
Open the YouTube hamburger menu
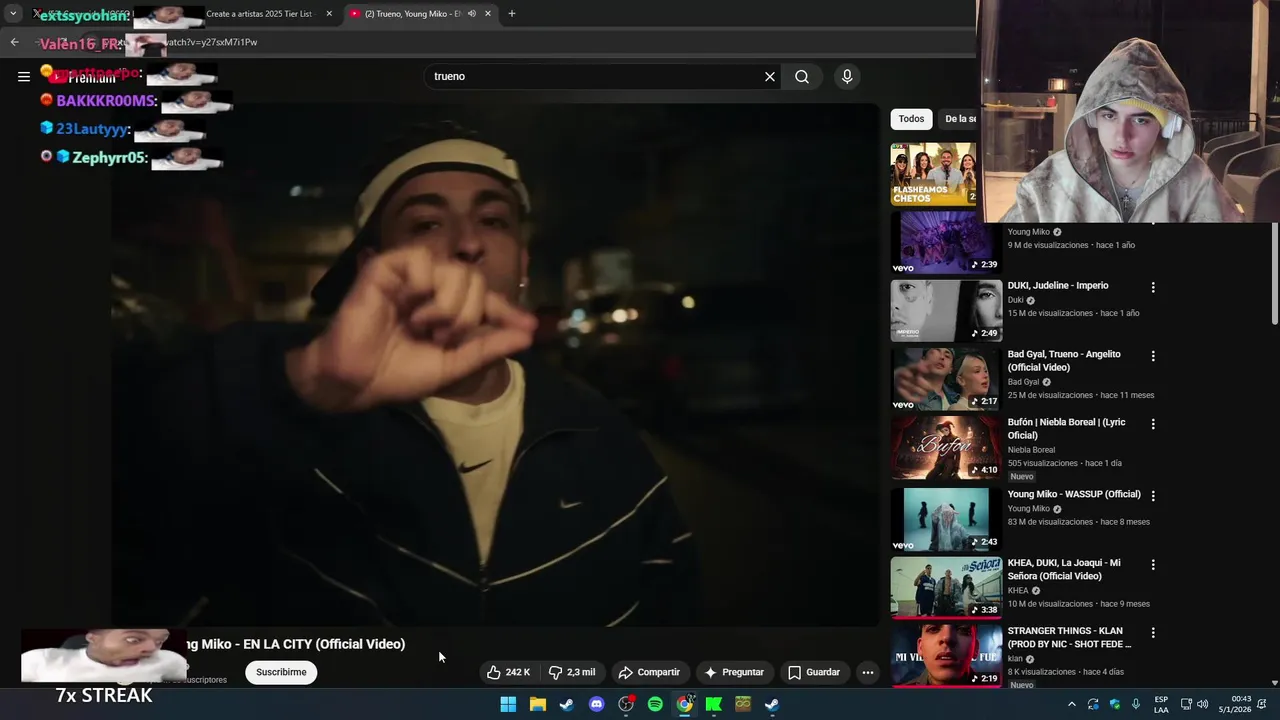pyautogui.click(x=24, y=76)
